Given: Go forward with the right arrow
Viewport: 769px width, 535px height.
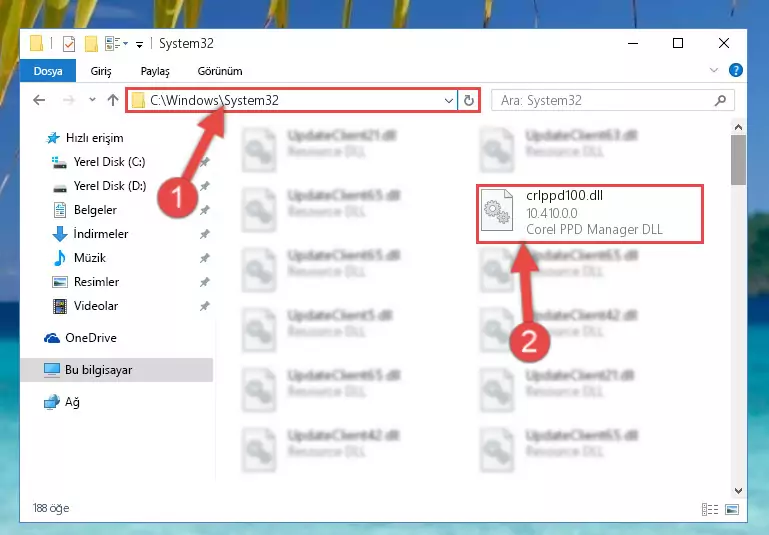Looking at the screenshot, I should (x=69, y=100).
